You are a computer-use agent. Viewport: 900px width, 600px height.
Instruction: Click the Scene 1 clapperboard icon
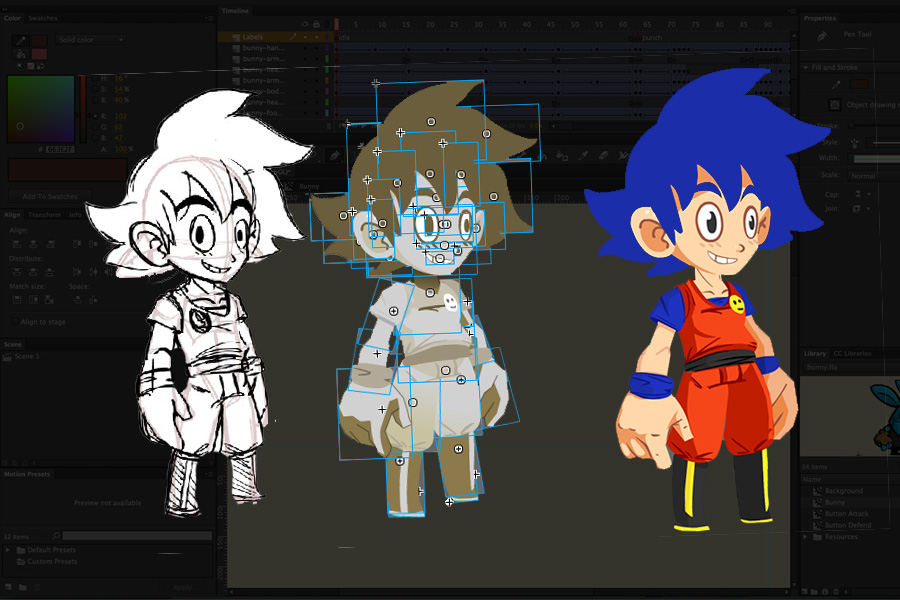[8, 357]
